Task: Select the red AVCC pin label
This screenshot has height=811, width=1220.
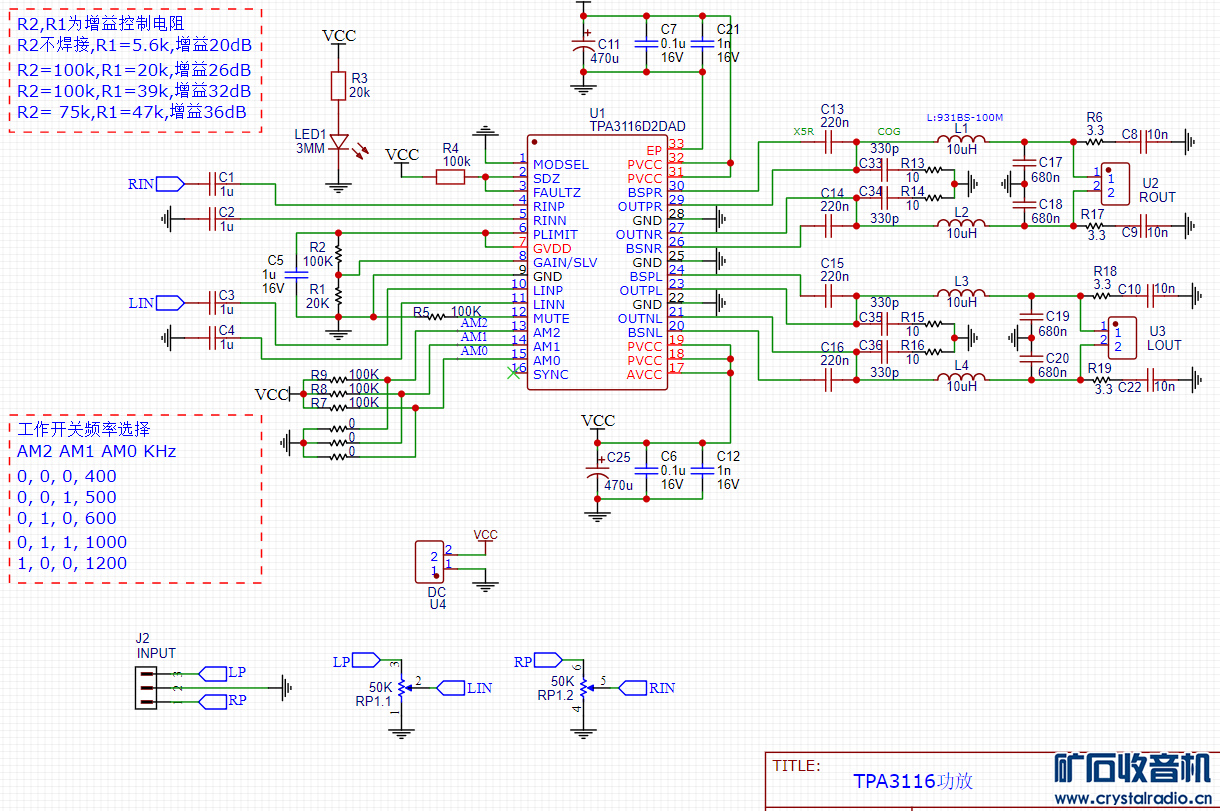Action: tap(645, 374)
